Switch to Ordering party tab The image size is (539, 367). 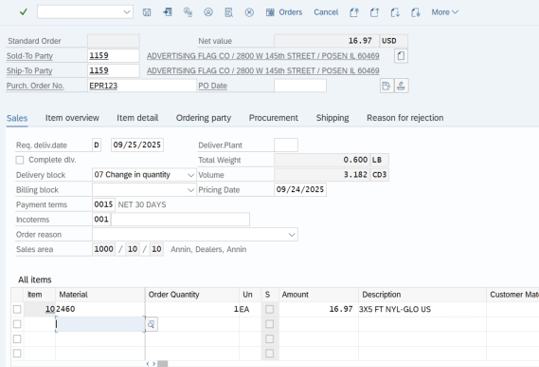point(204,118)
